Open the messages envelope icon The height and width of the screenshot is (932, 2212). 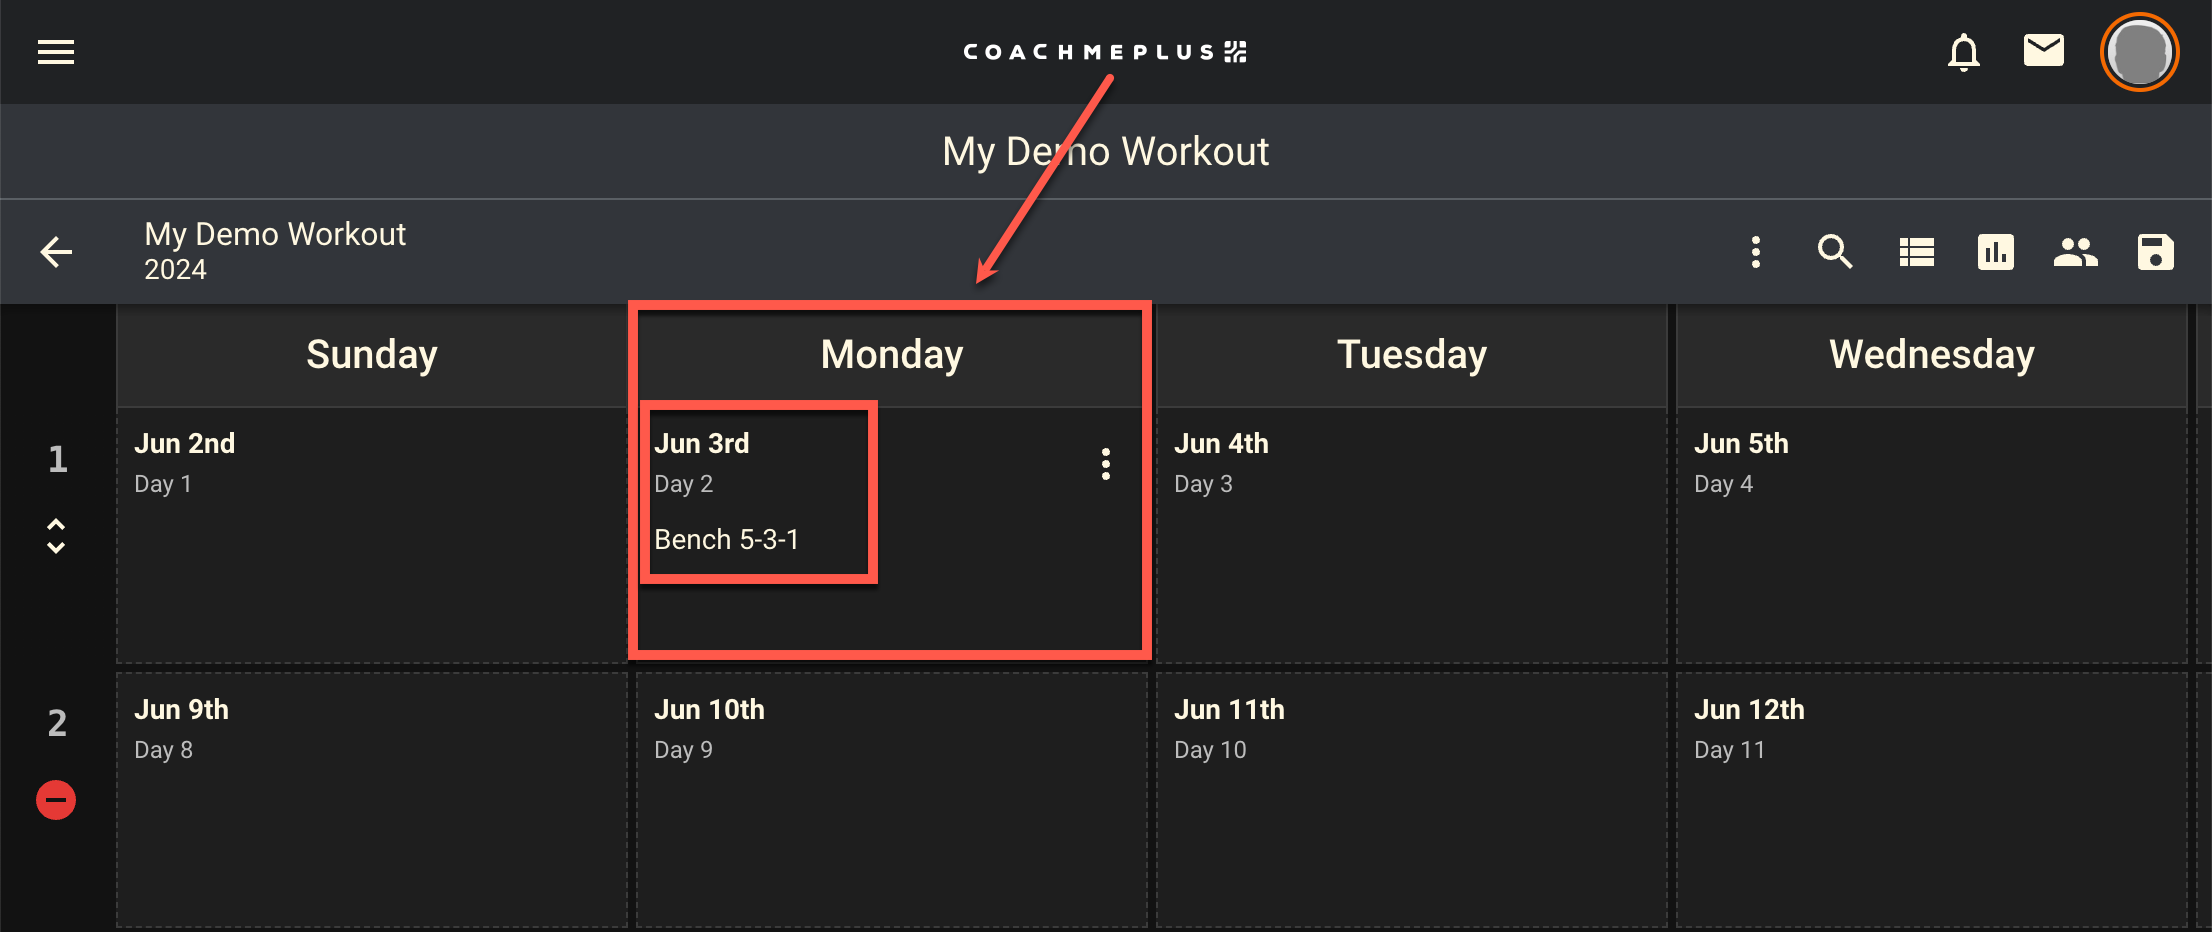coord(2043,50)
